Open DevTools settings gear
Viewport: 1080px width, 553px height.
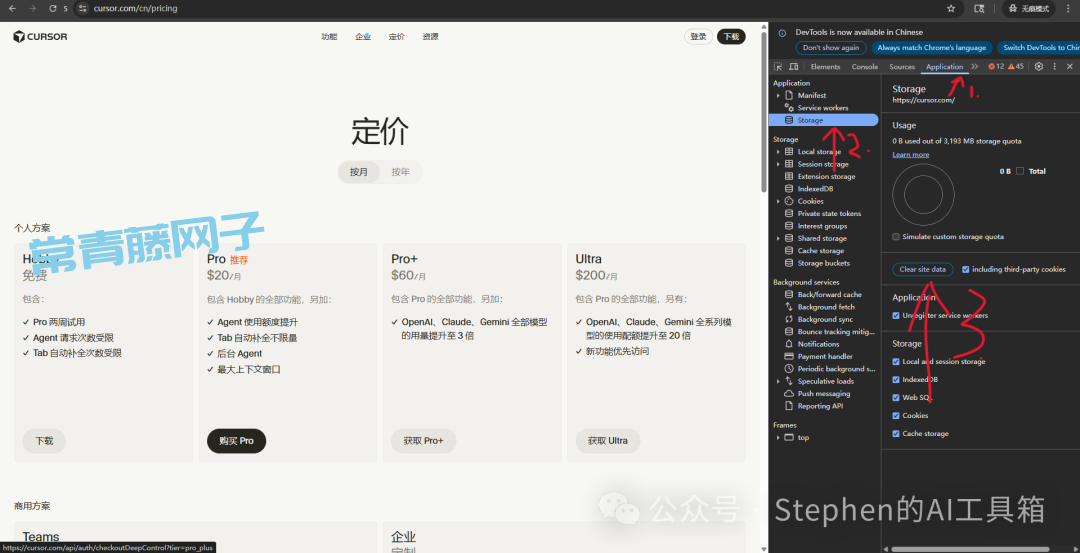1039,67
